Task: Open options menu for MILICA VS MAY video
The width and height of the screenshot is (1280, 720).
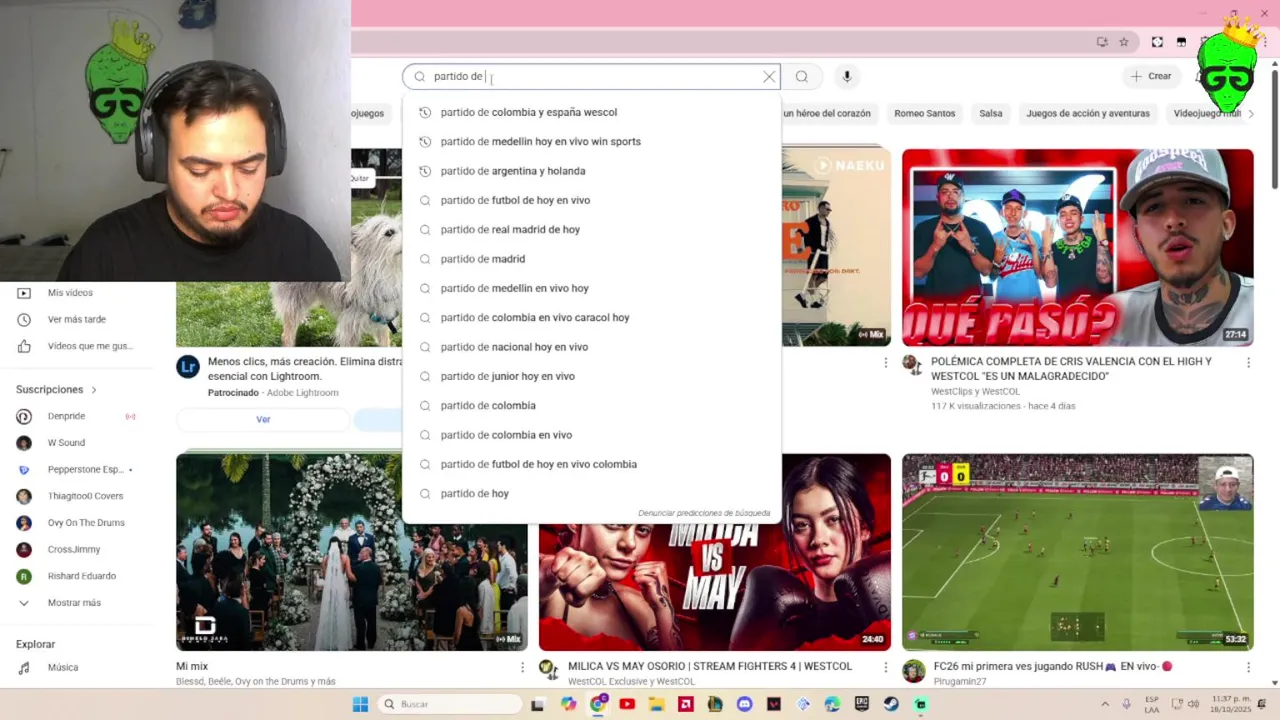Action: tap(885, 667)
